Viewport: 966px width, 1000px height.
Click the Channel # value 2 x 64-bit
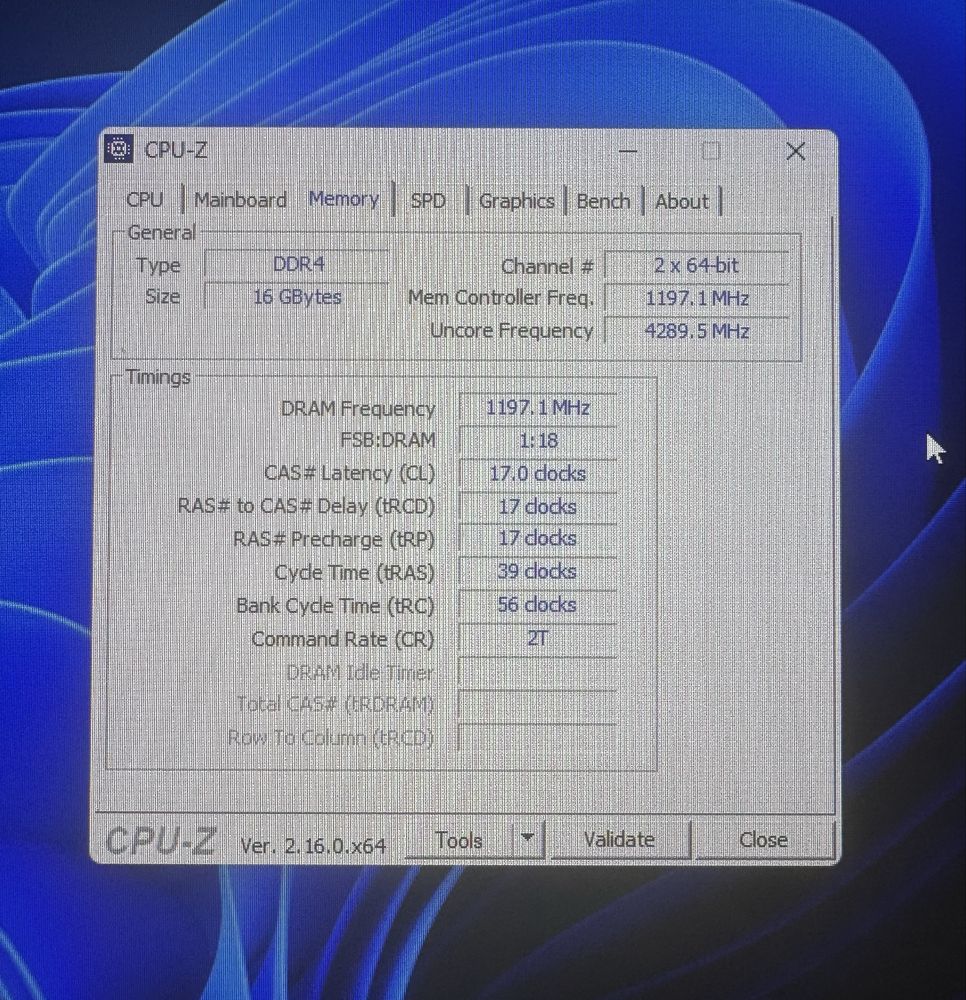tap(696, 265)
